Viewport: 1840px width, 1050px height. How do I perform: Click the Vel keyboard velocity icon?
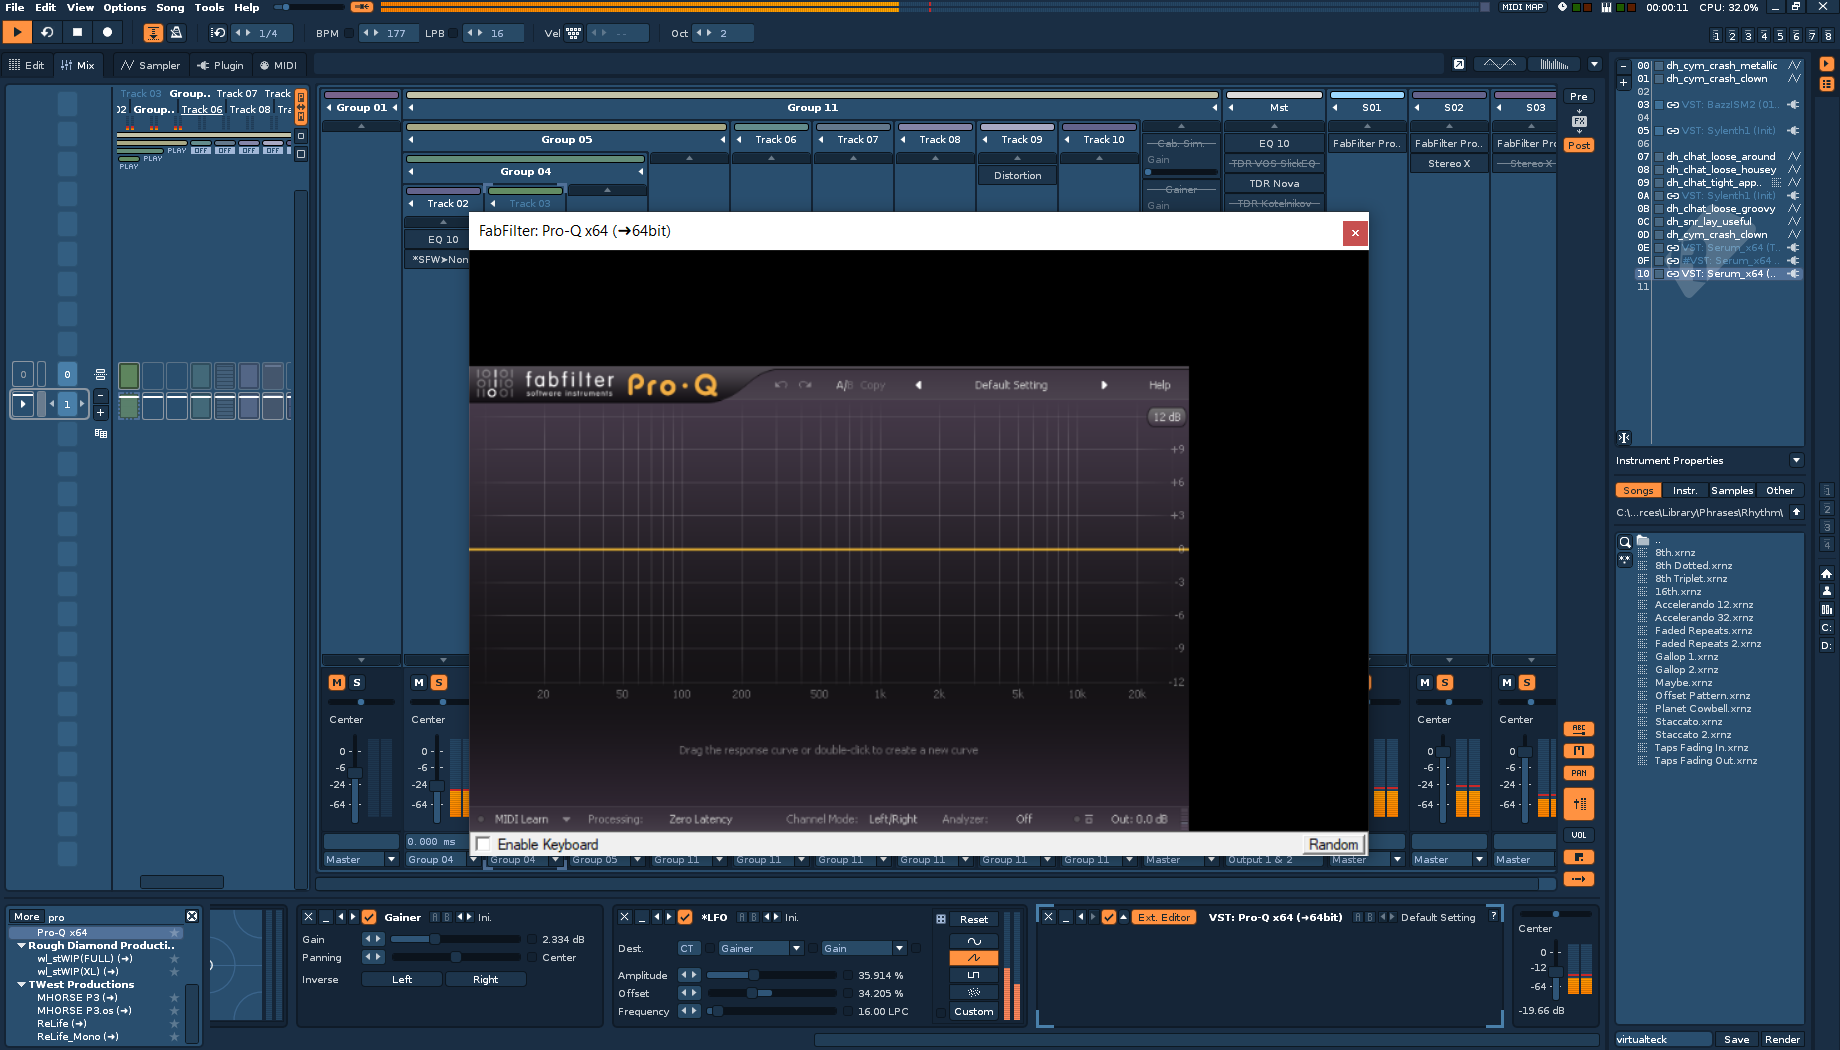[x=573, y=33]
